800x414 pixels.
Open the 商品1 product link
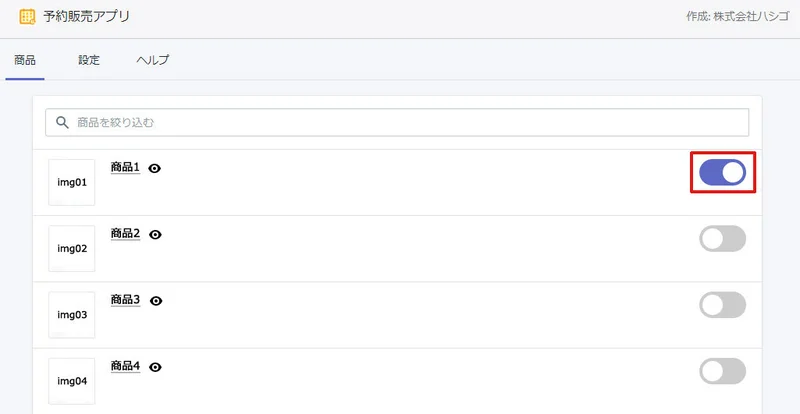tap(125, 167)
